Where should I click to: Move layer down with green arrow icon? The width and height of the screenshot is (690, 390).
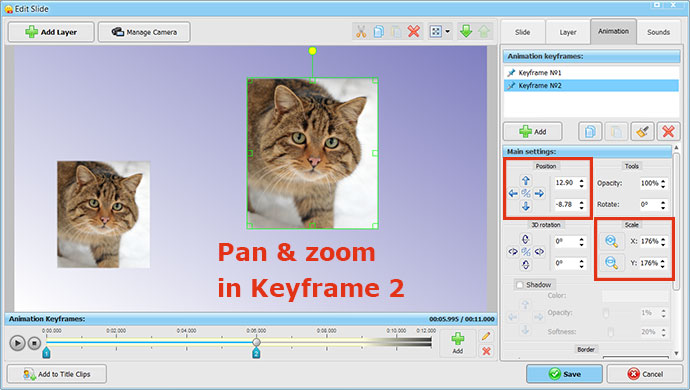(466, 31)
